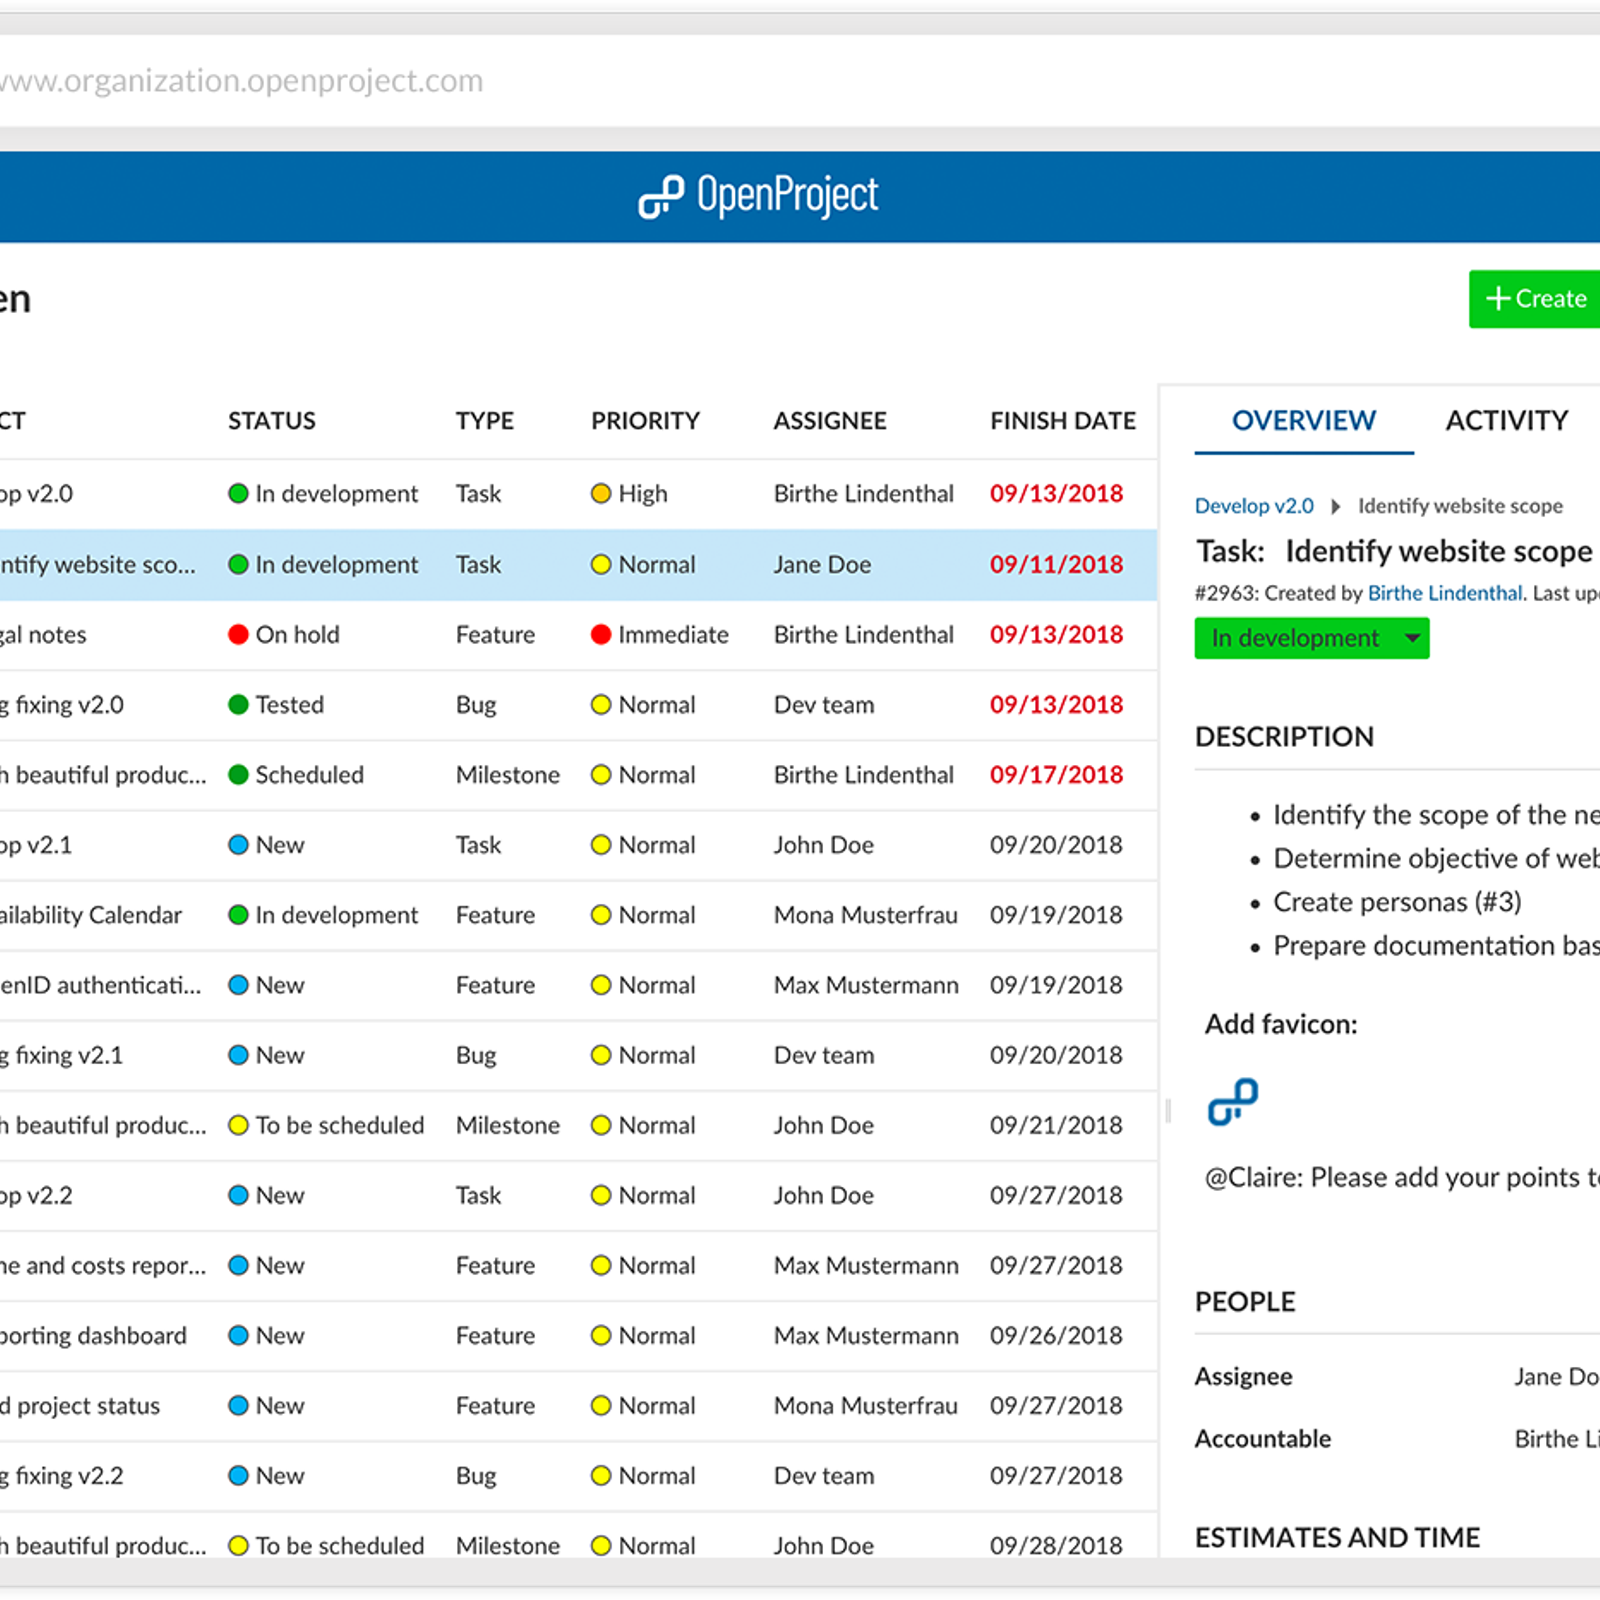Click Milestone type dated 09/17/2018
The width and height of the screenshot is (1600, 1600).
point(508,775)
